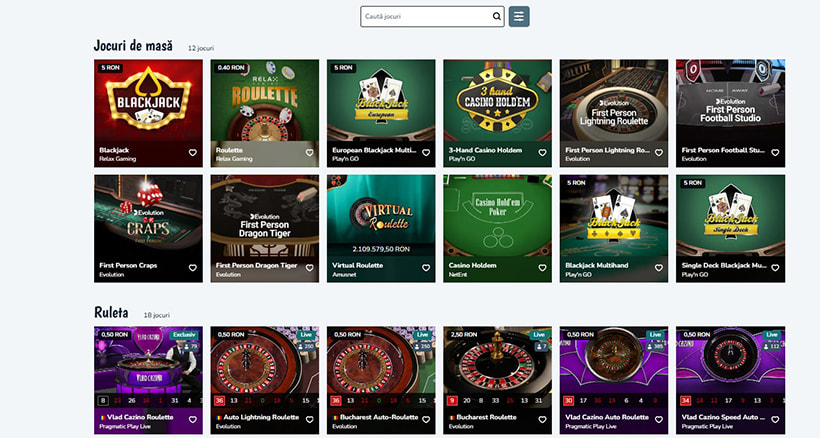Add Blackjack Multihand to favorites

[658, 268]
